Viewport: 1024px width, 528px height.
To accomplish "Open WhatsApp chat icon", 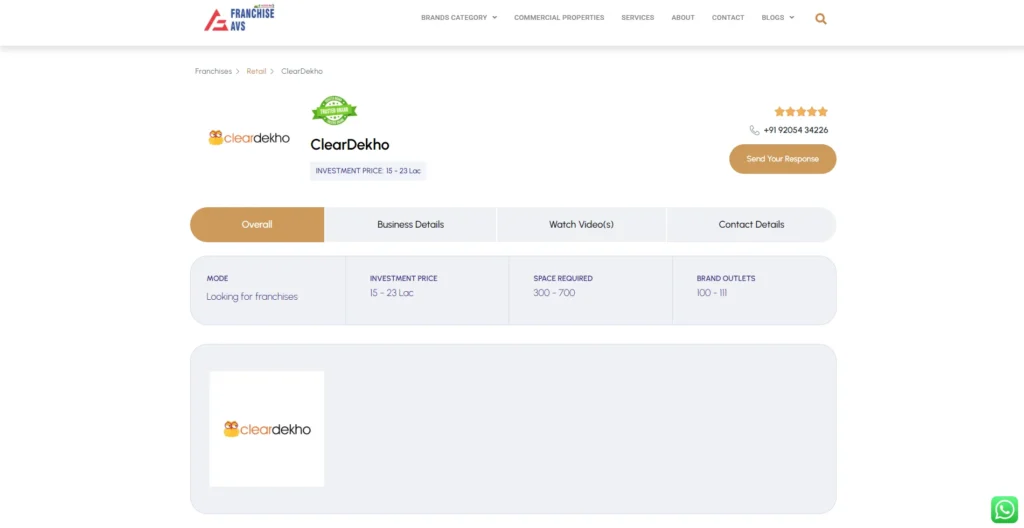I will tap(1004, 510).
